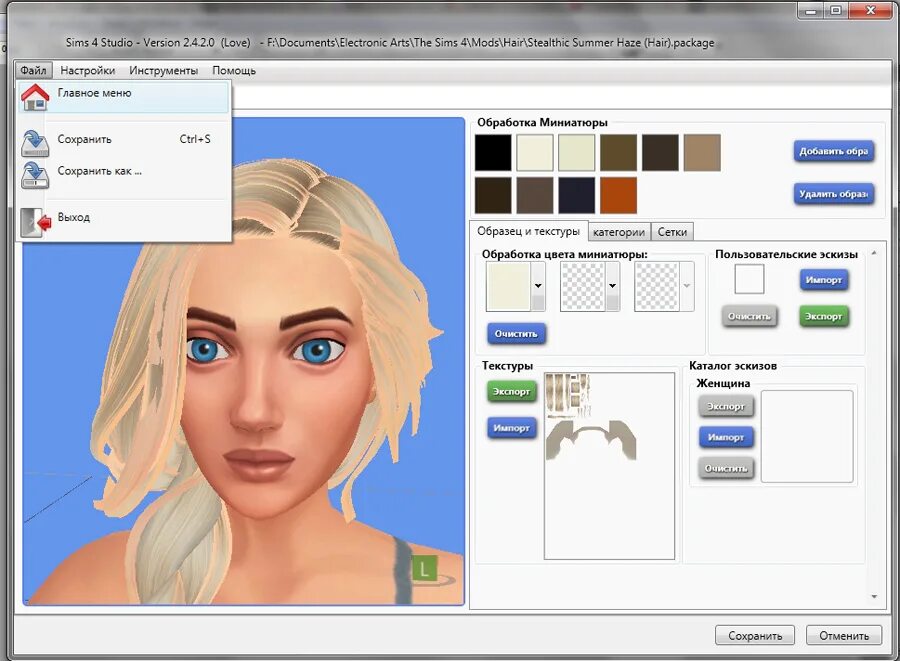This screenshot has width=900, height=661.
Task: Click Очистить under thumbnail color processing
Action: [x=516, y=334]
